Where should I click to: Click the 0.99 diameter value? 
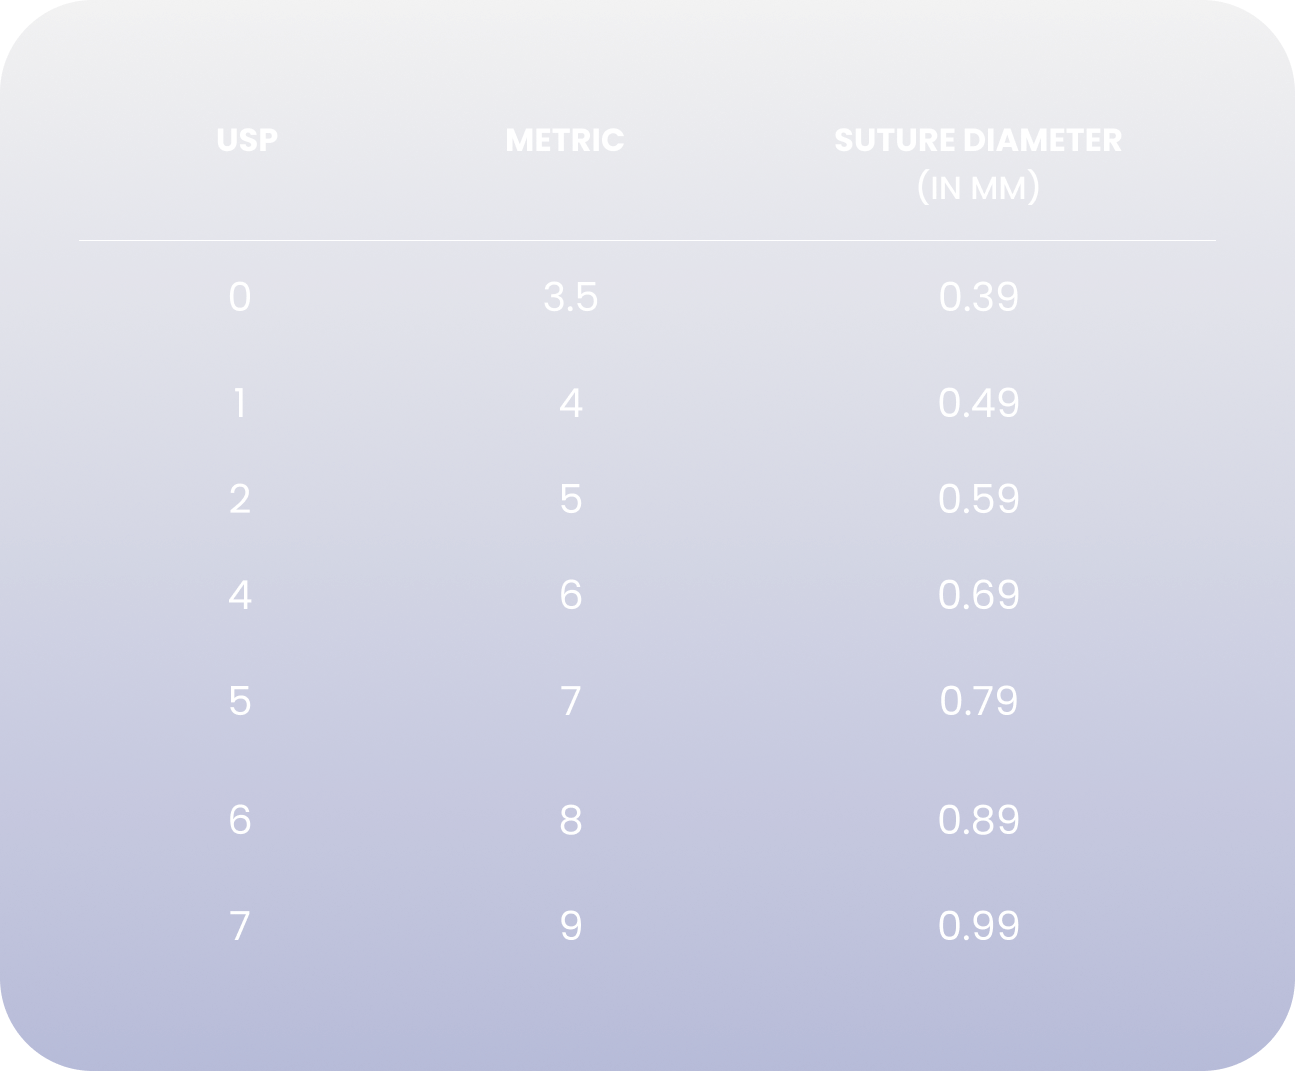tap(978, 926)
